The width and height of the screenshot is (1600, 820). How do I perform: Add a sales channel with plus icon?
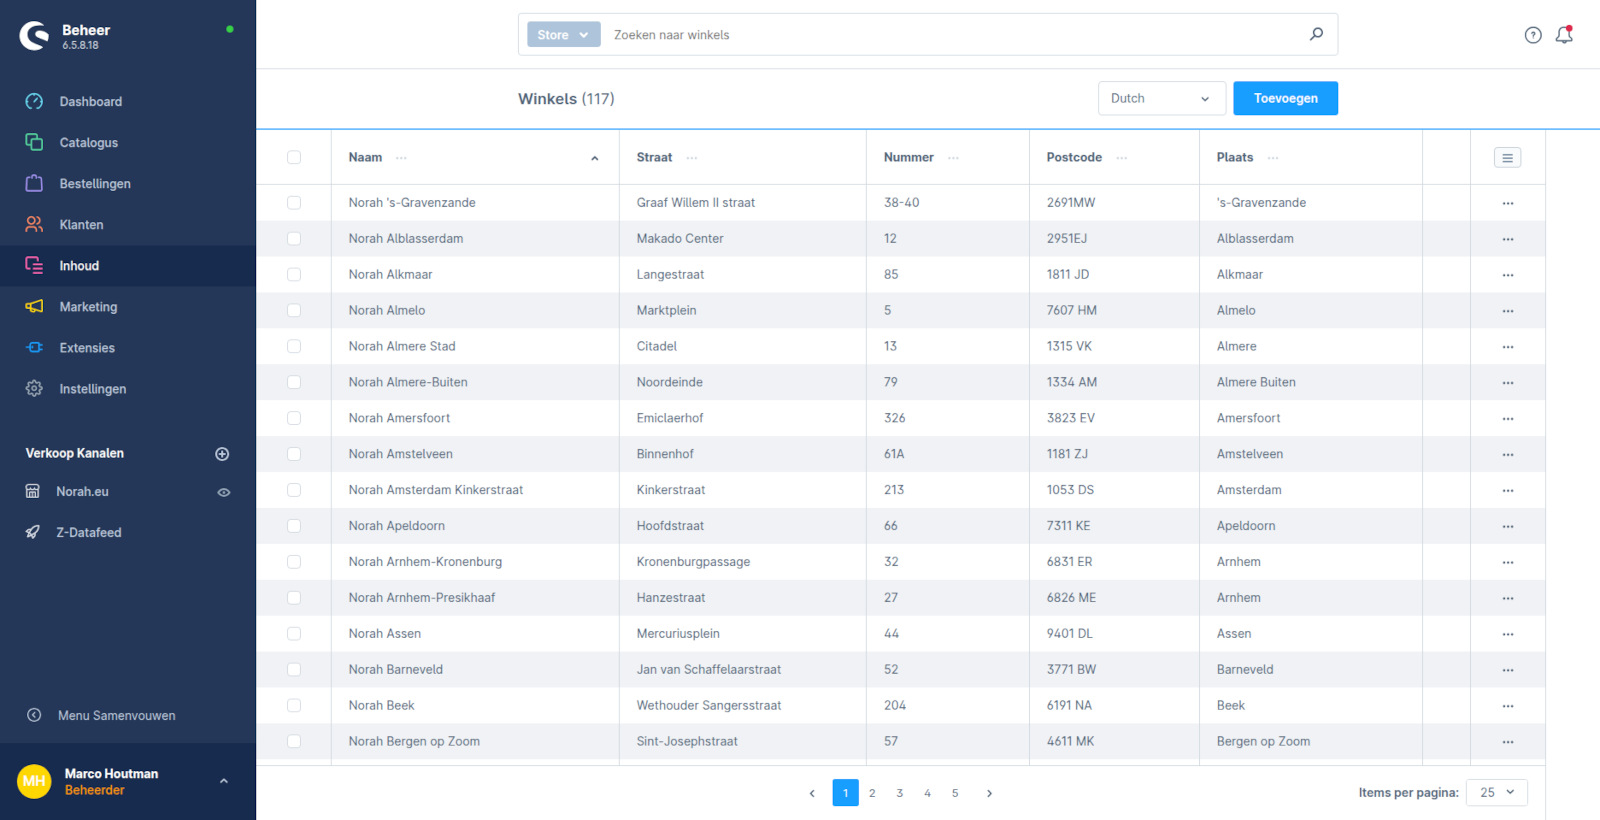coord(222,454)
